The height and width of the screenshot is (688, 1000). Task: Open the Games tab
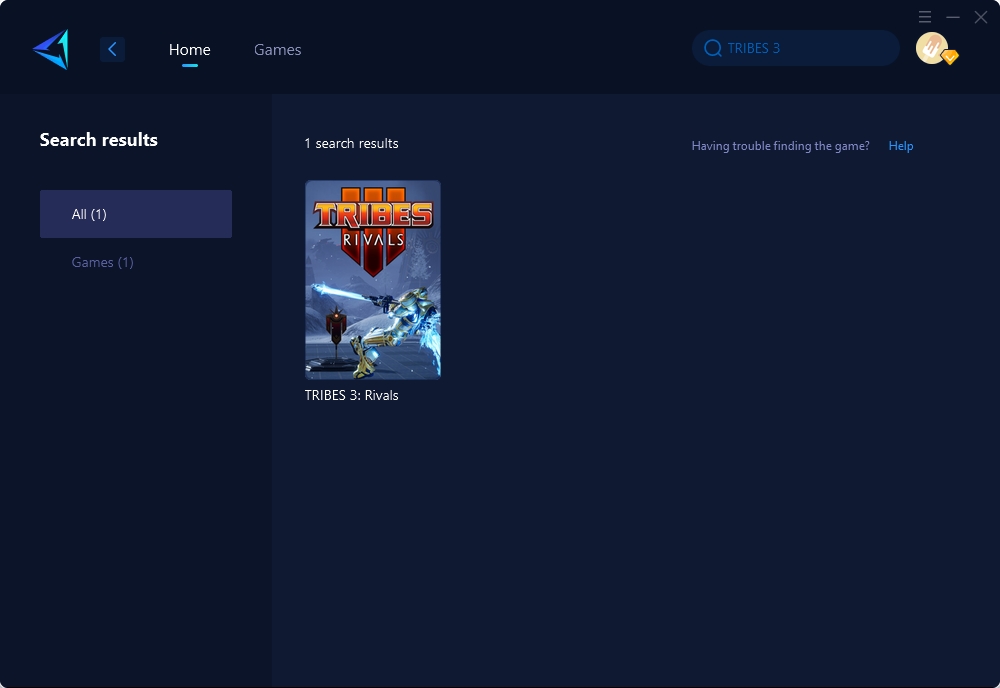[277, 50]
